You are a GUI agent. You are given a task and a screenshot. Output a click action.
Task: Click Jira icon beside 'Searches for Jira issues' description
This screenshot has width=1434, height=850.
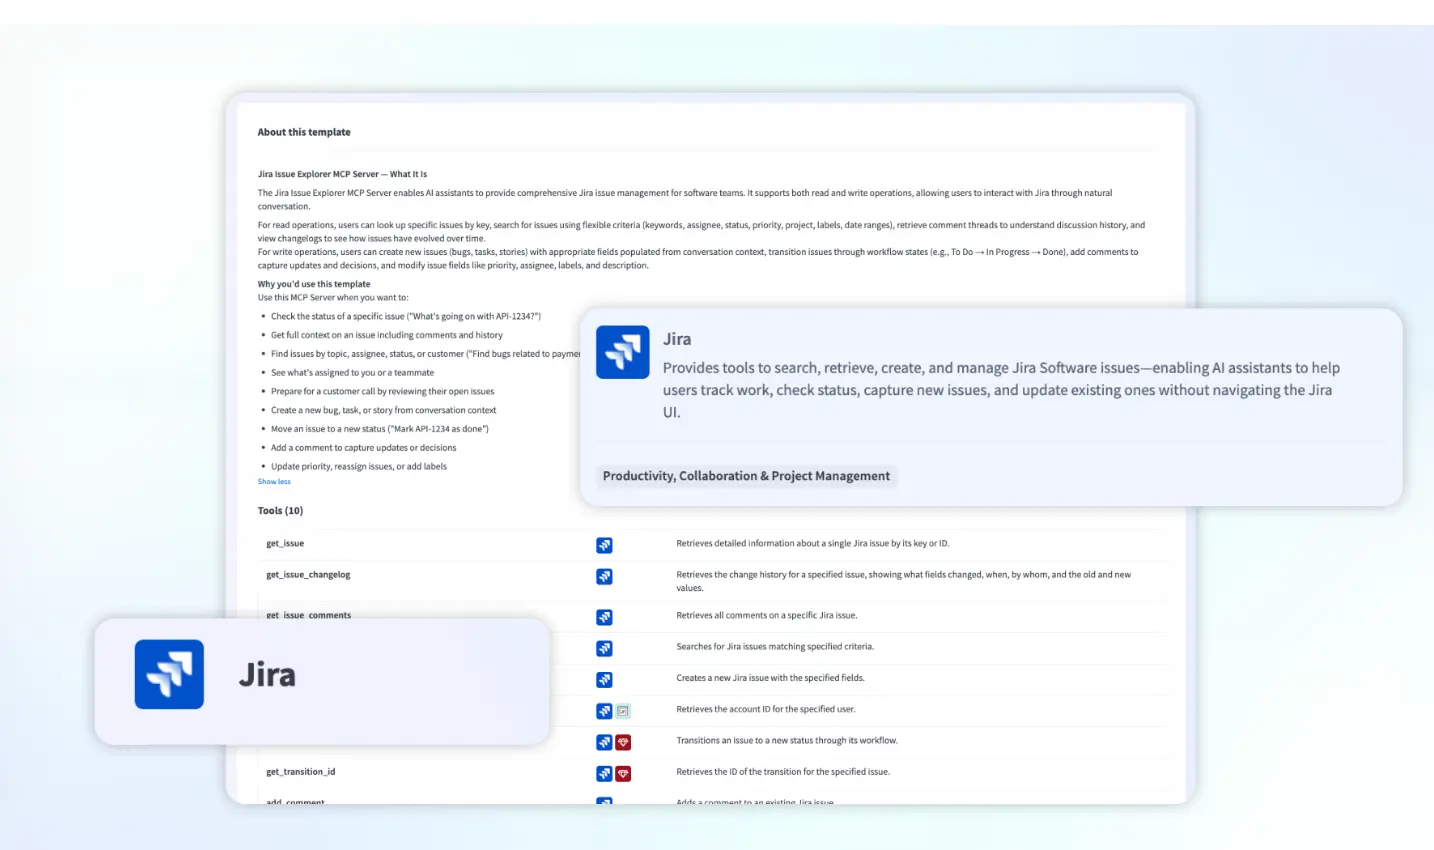tap(604, 648)
